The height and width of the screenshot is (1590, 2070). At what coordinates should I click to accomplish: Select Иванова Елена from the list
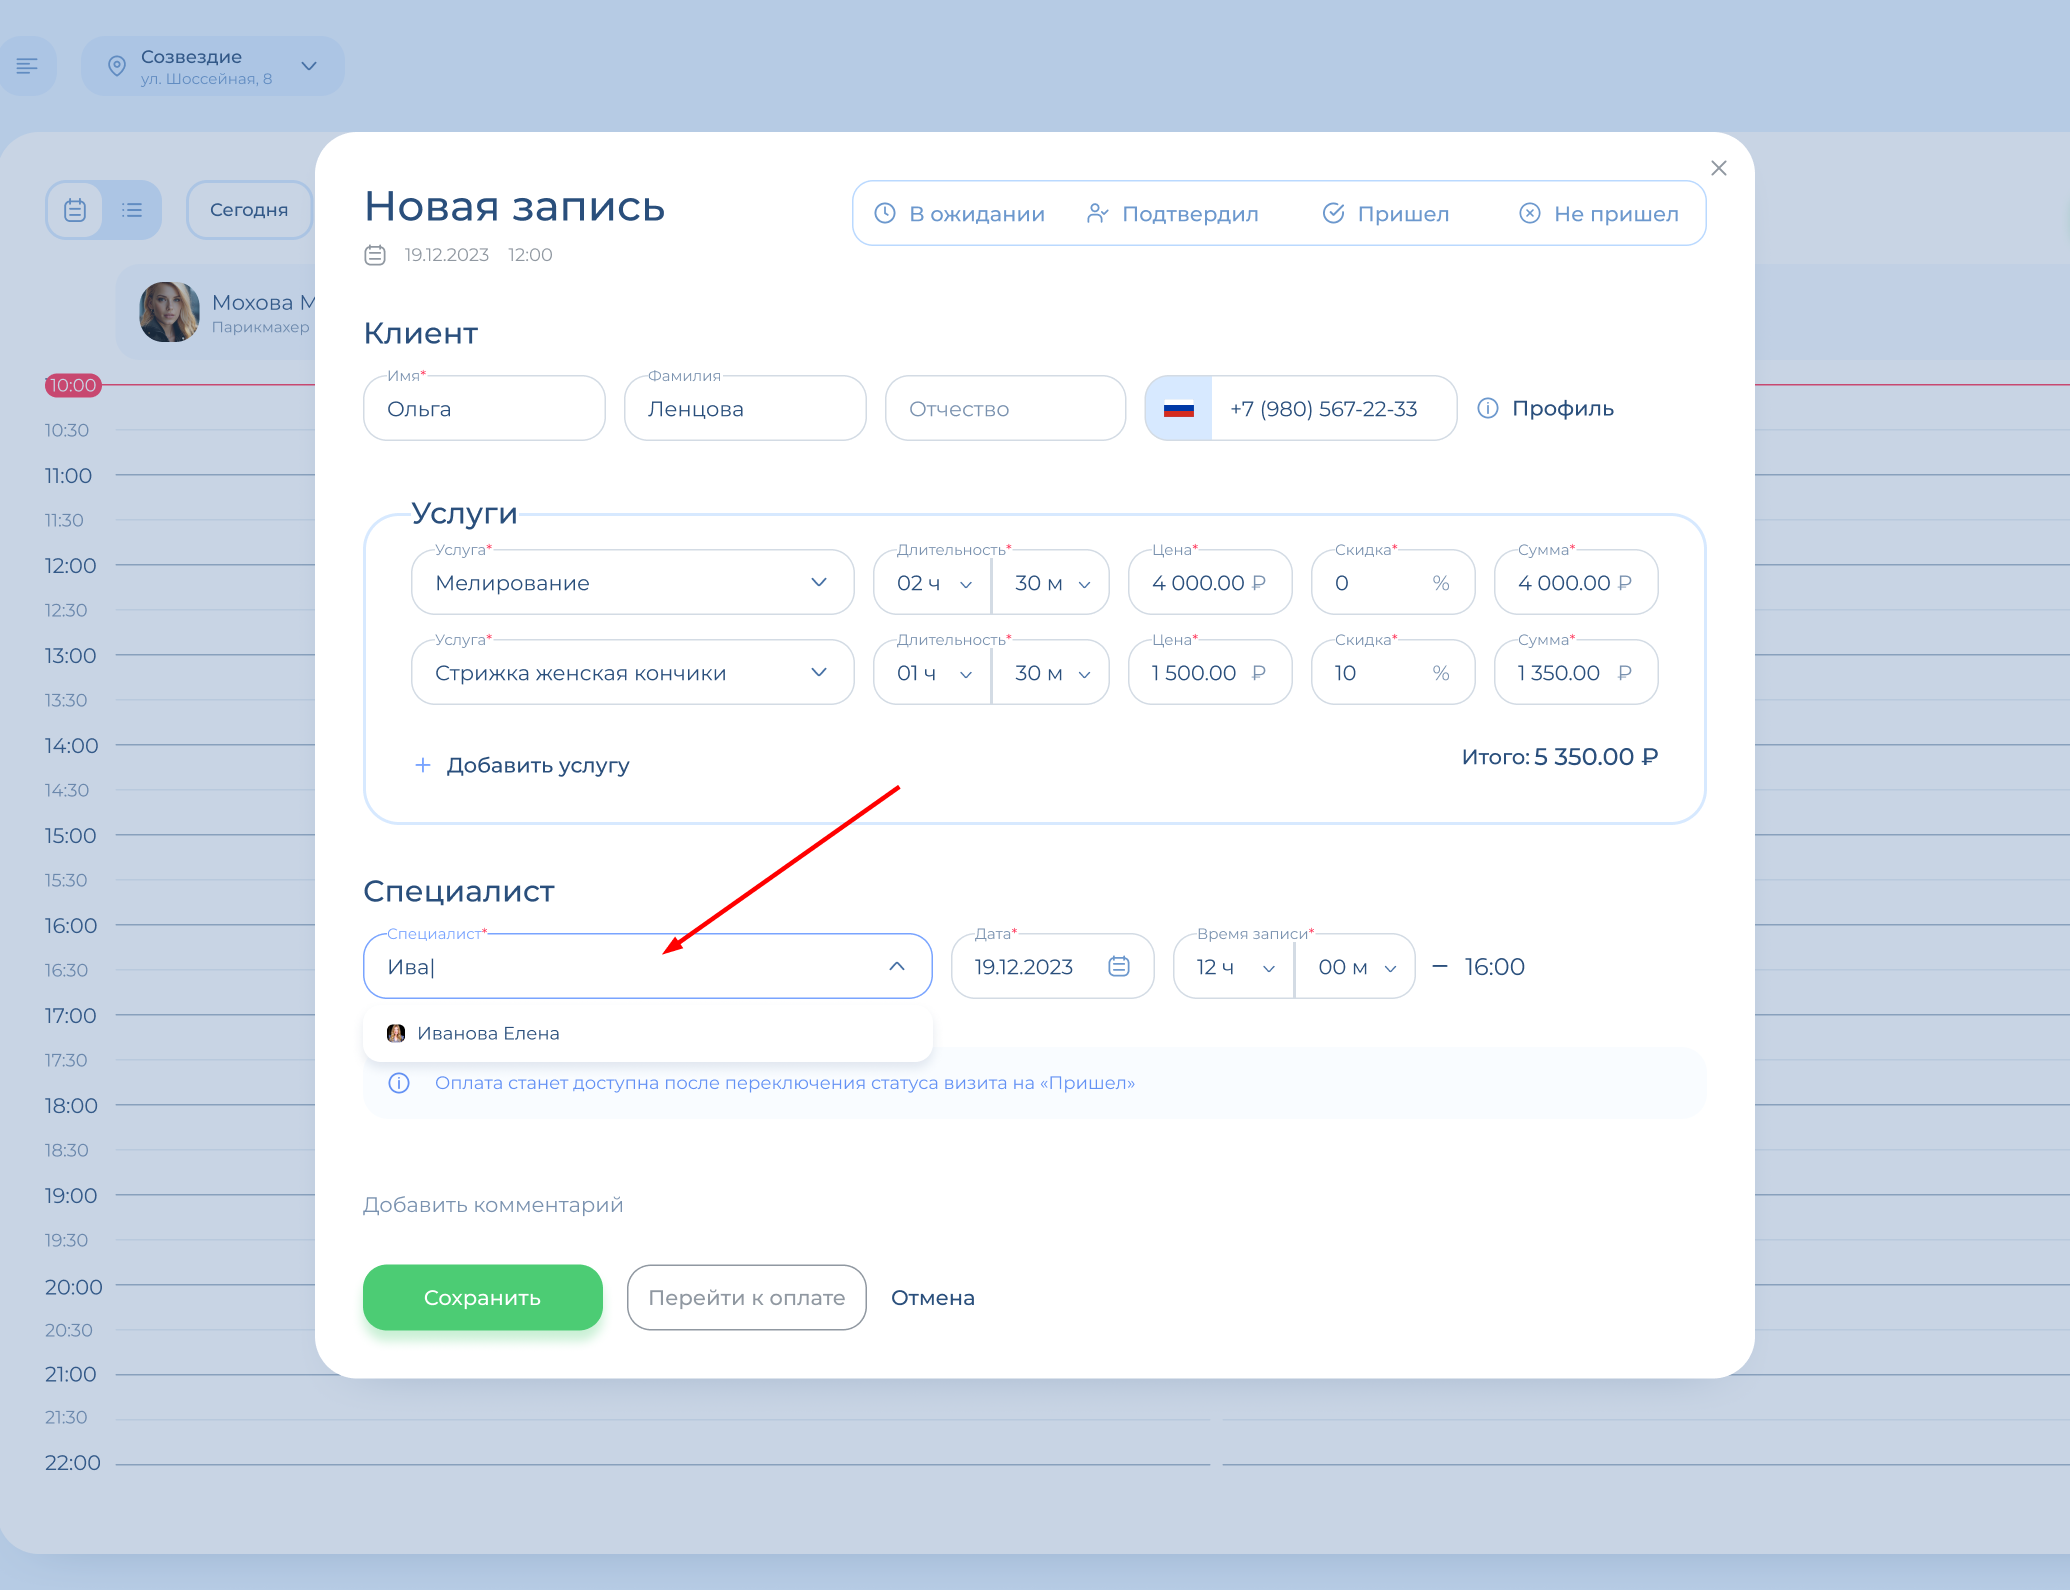[648, 1033]
